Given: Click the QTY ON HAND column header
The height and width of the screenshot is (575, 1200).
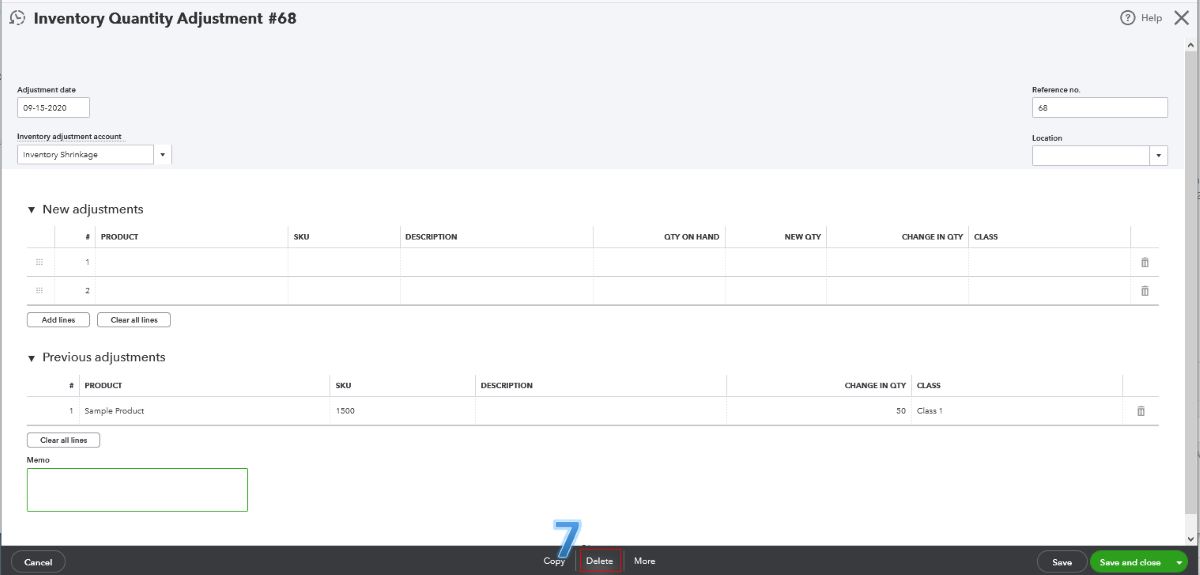Looking at the screenshot, I should coord(692,237).
